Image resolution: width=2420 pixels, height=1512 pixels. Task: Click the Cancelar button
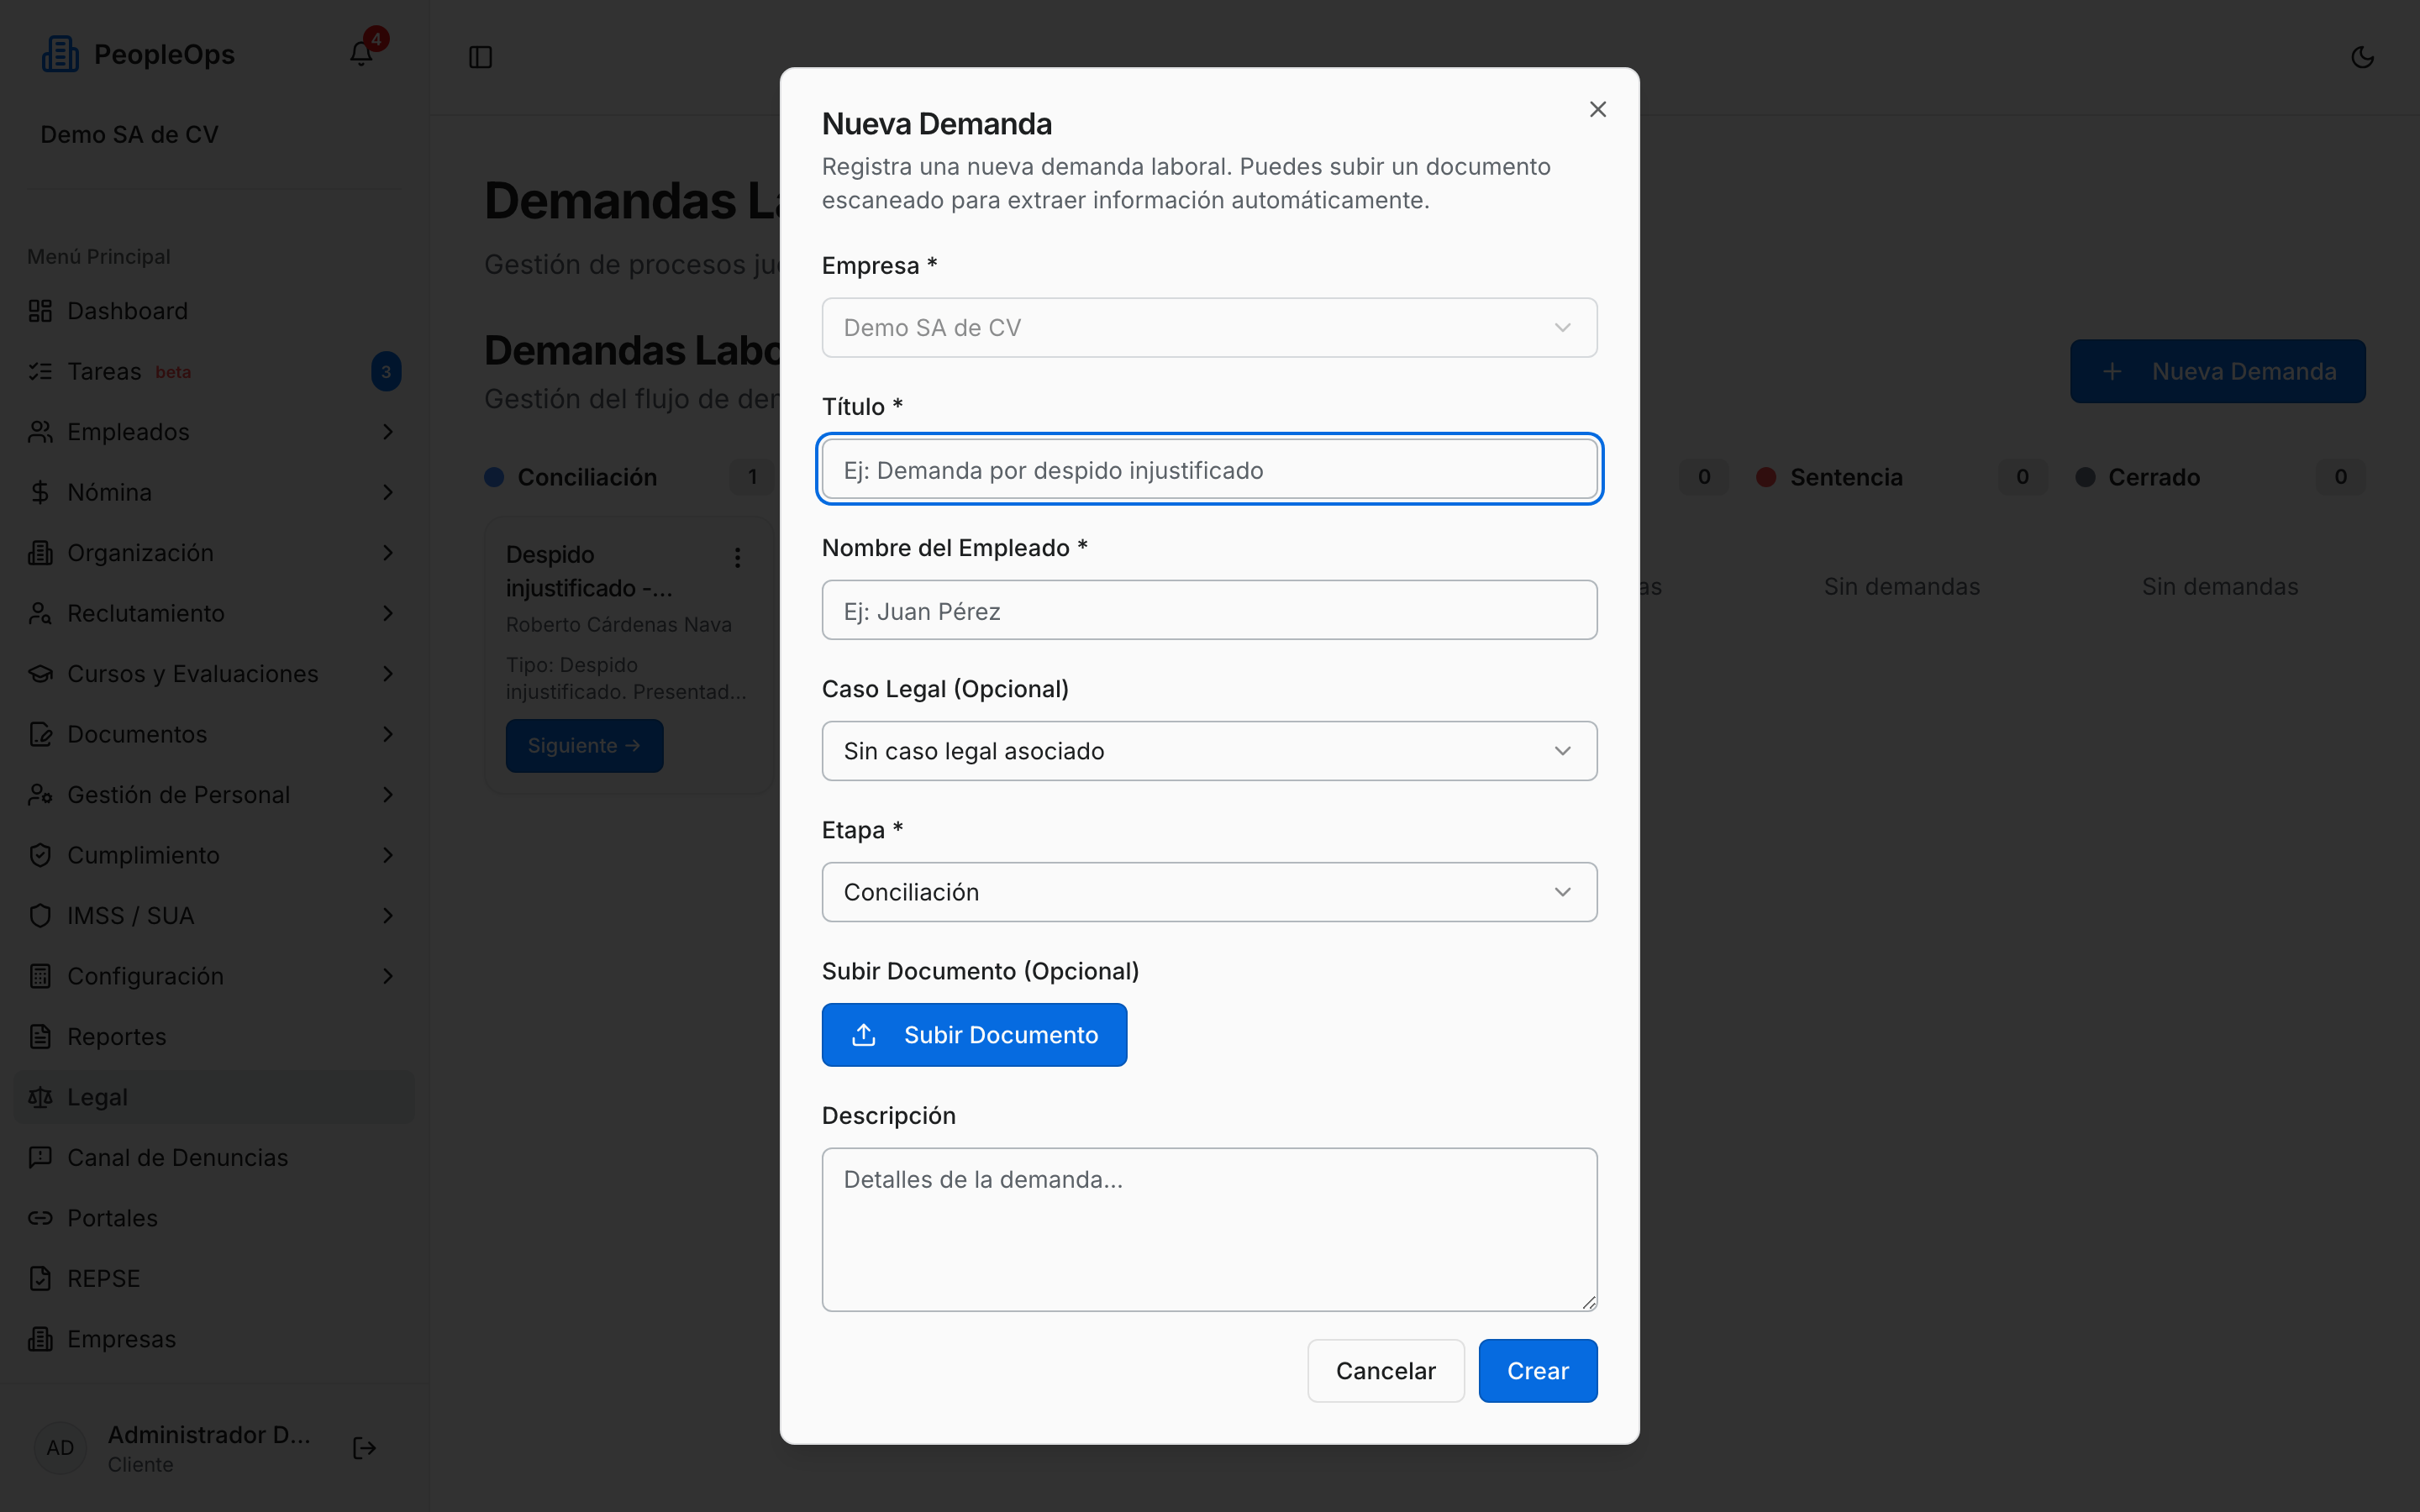(1385, 1371)
